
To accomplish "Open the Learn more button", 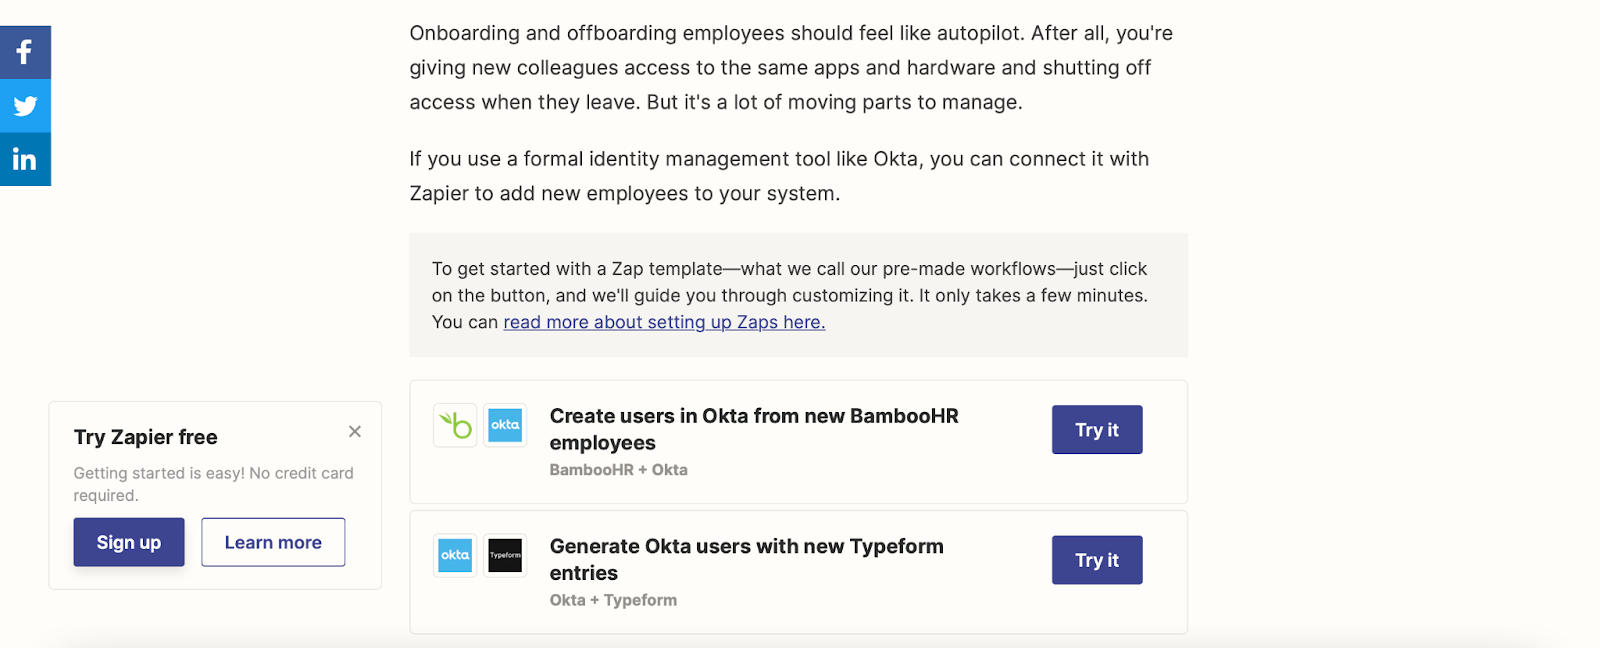I will coord(273,542).
